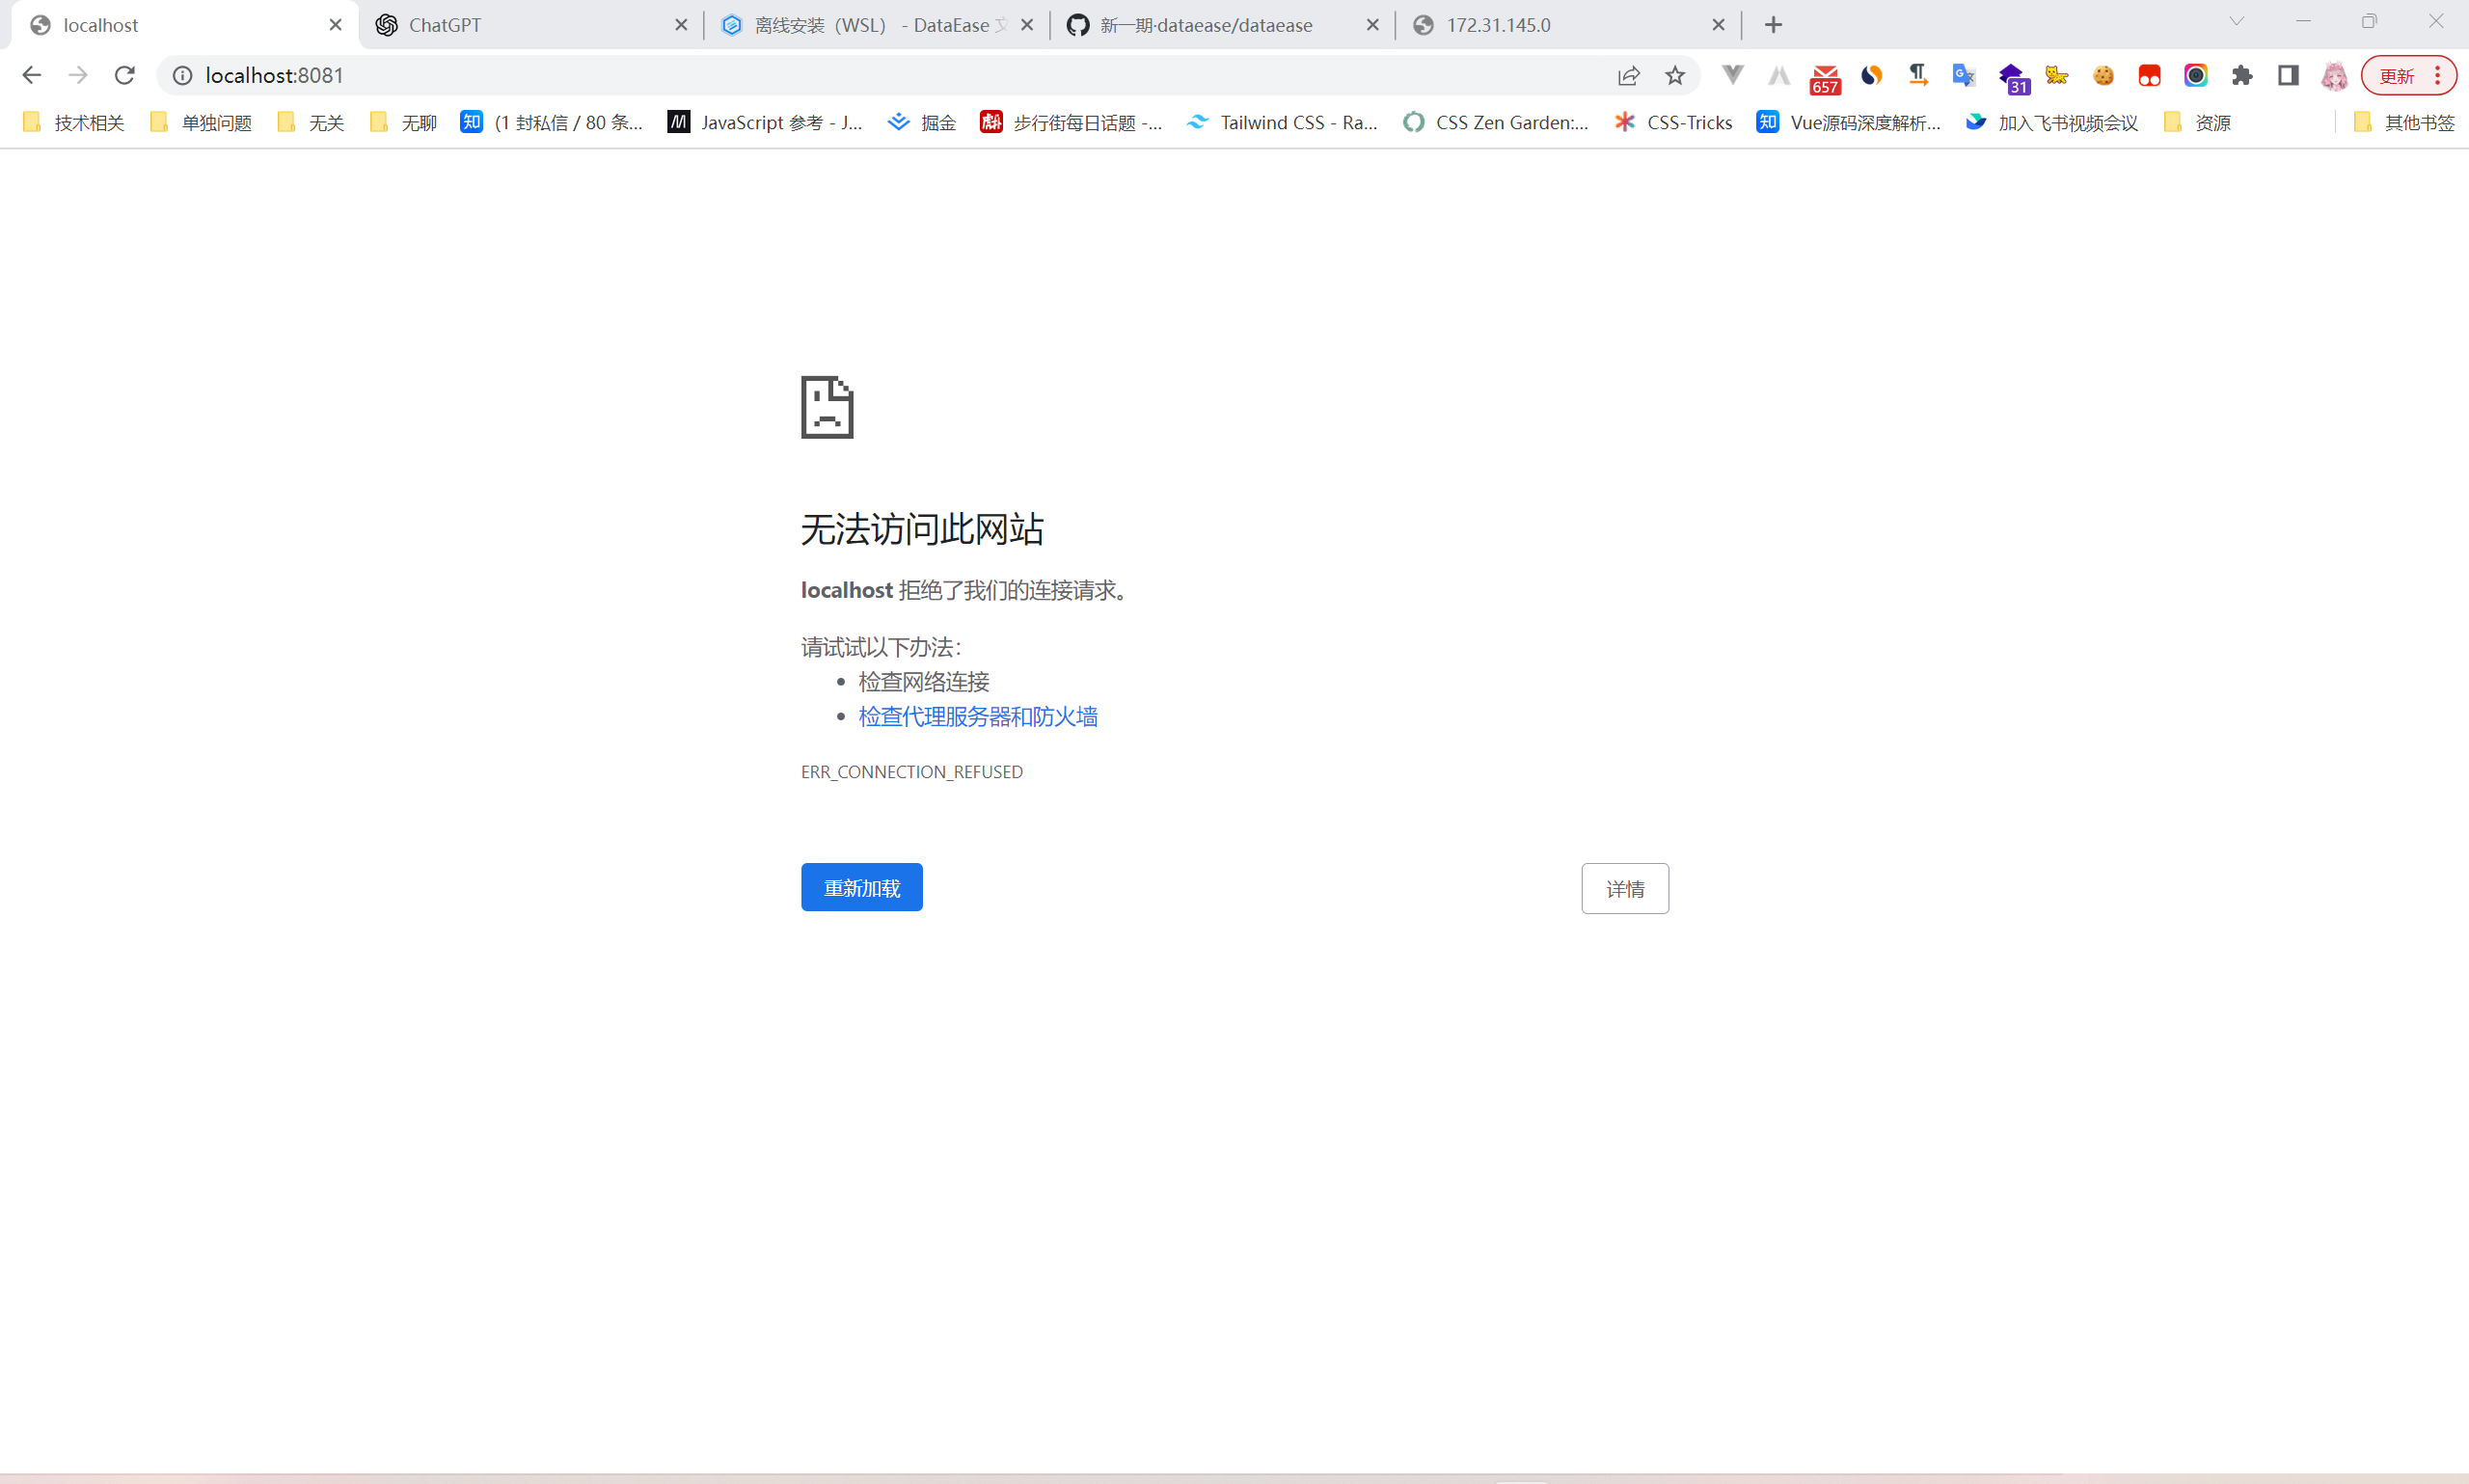This screenshot has width=2469, height=1484.
Task: Open the tab search dropdown chevron
Action: 2237,21
